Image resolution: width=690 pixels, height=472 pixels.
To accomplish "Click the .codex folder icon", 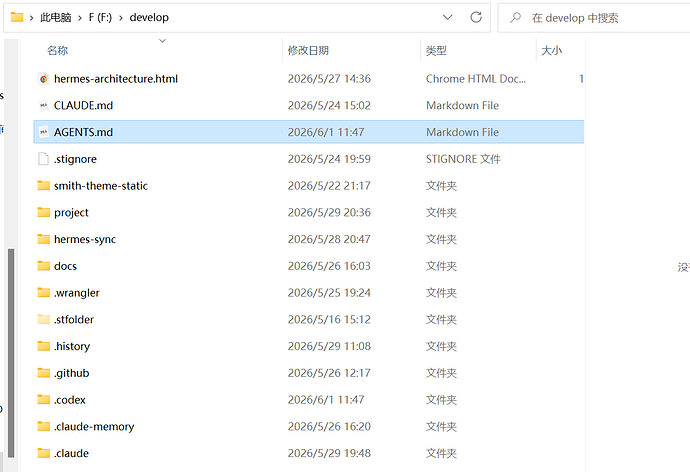I will pyautogui.click(x=43, y=399).
